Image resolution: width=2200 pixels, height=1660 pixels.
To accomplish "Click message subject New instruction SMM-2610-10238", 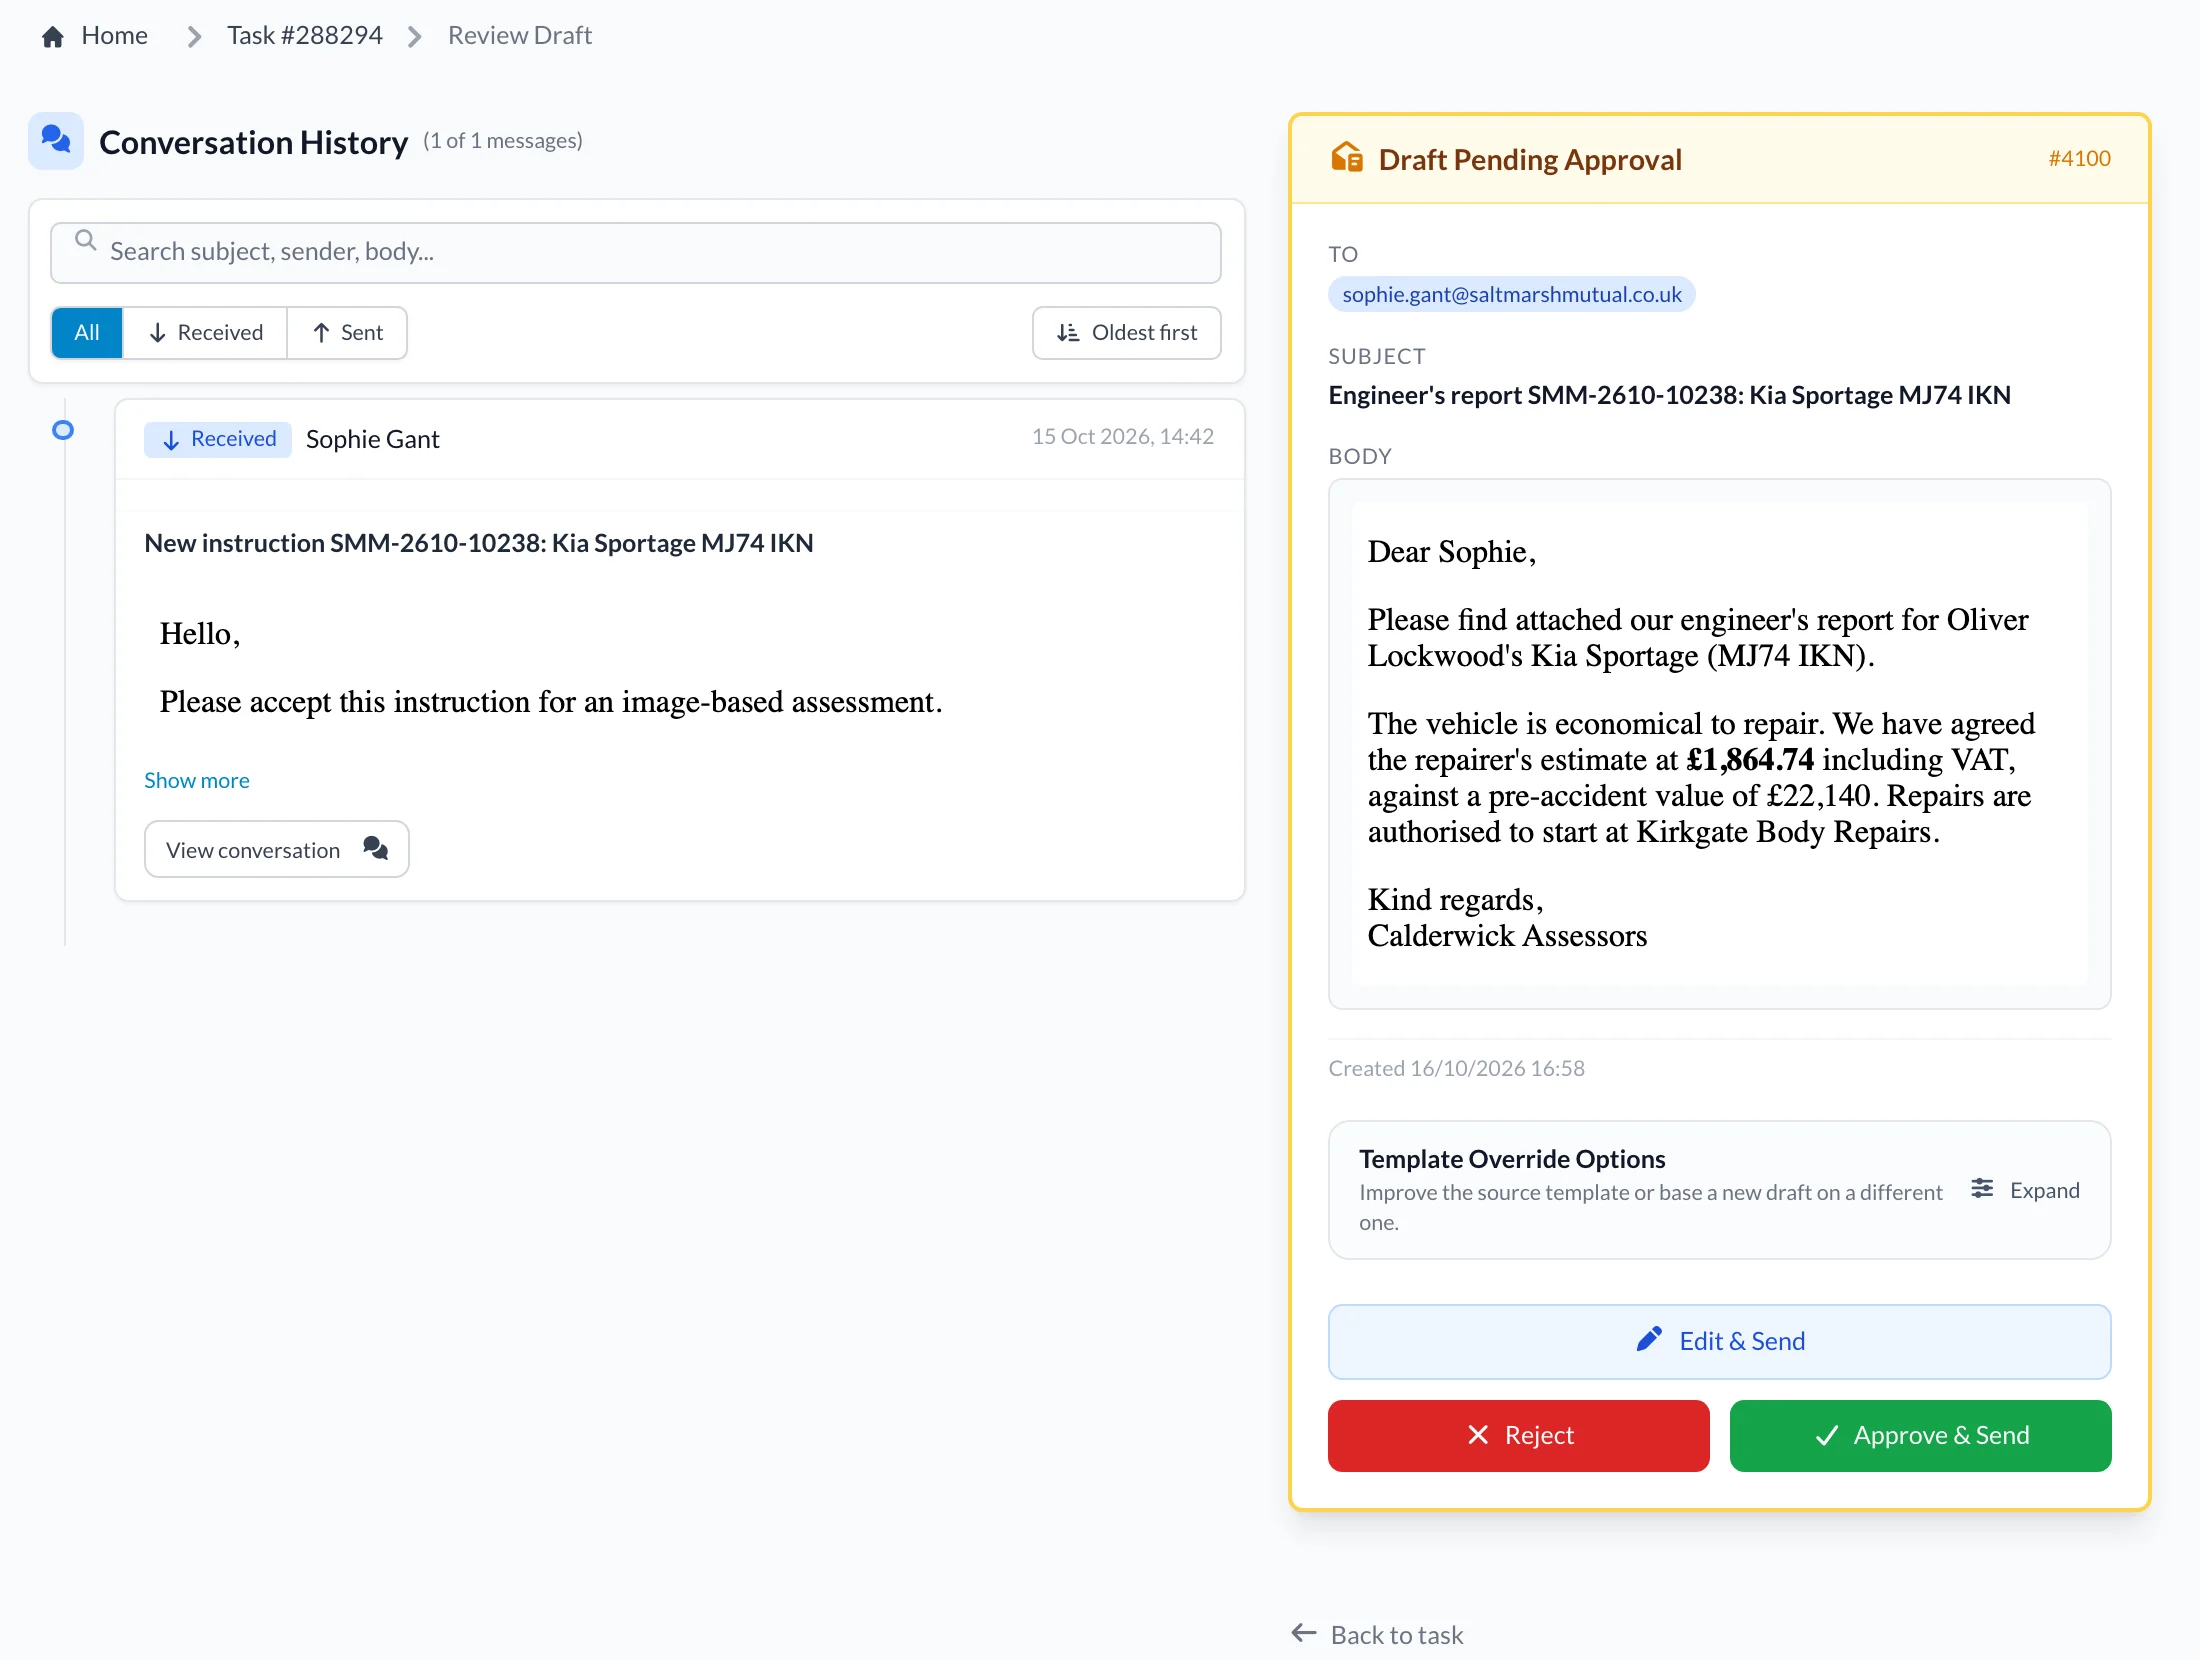I will [479, 543].
